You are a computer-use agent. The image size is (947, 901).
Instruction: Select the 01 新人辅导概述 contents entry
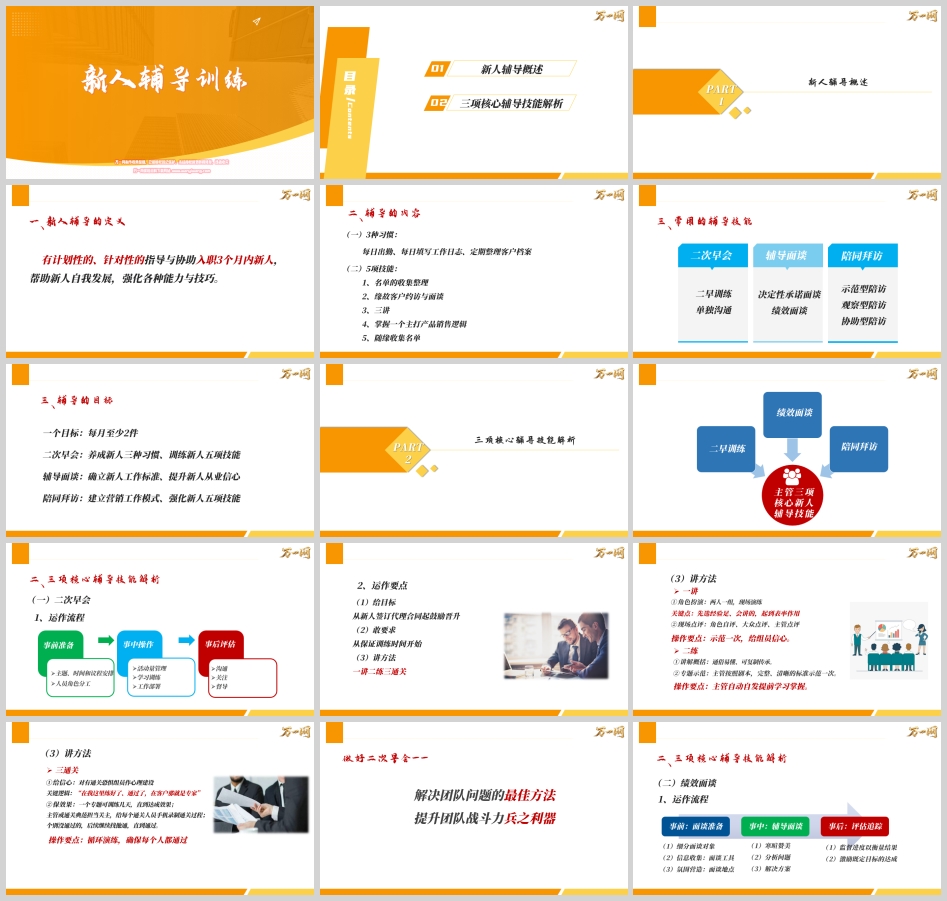500,69
